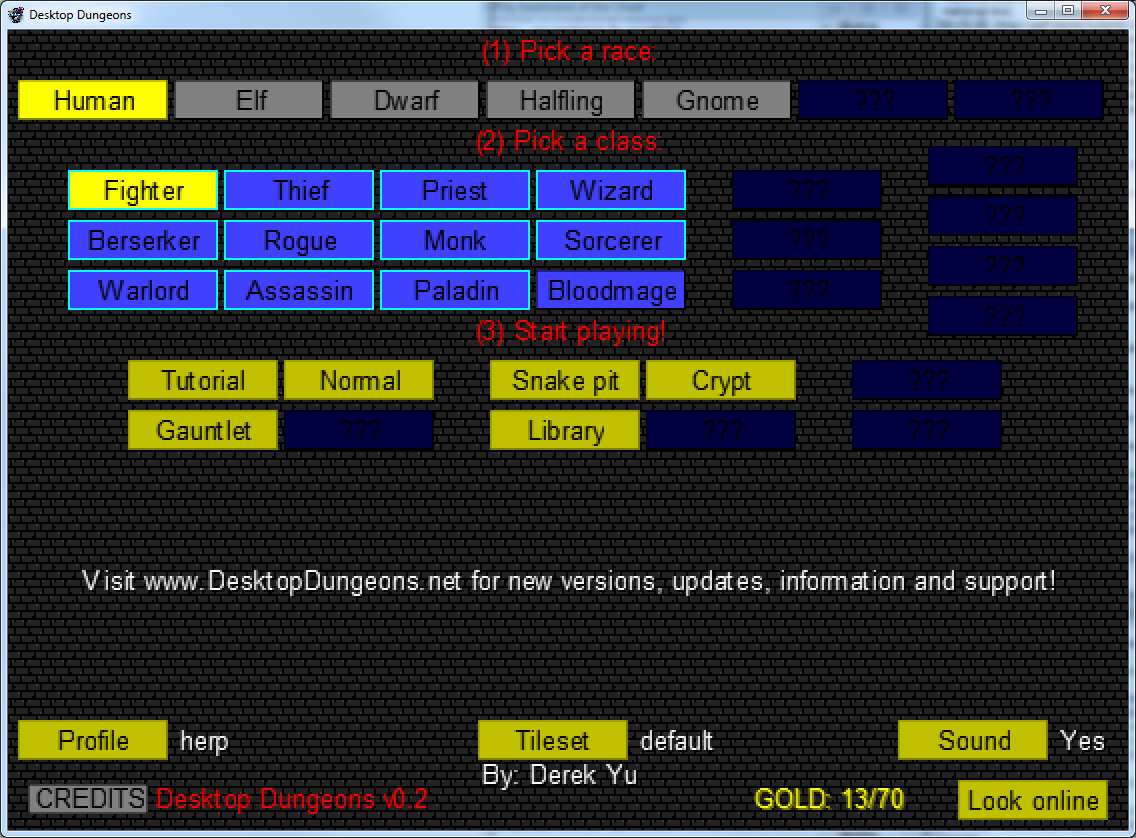The height and width of the screenshot is (838, 1136).
Task: Select the Monk class
Action: coord(455,240)
